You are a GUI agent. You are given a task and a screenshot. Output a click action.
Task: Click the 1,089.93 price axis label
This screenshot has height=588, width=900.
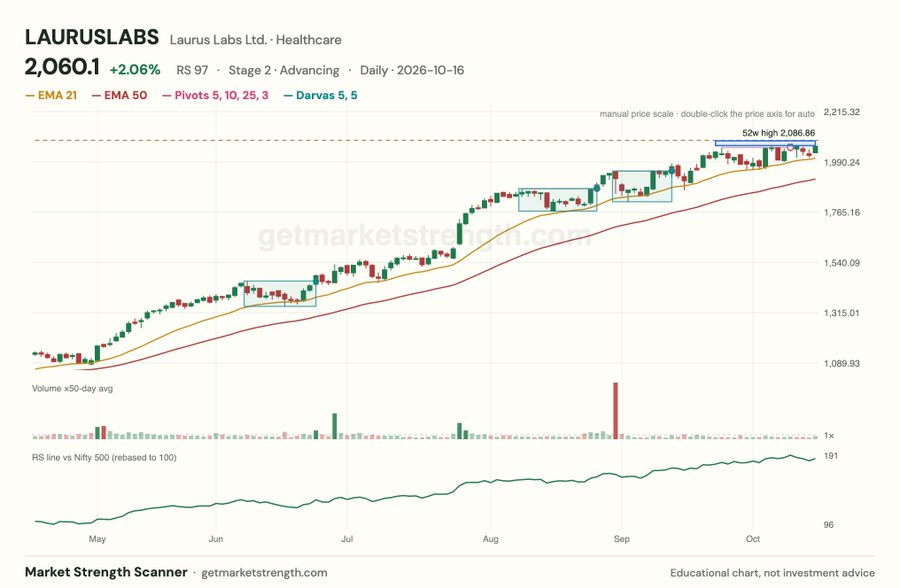coord(841,363)
